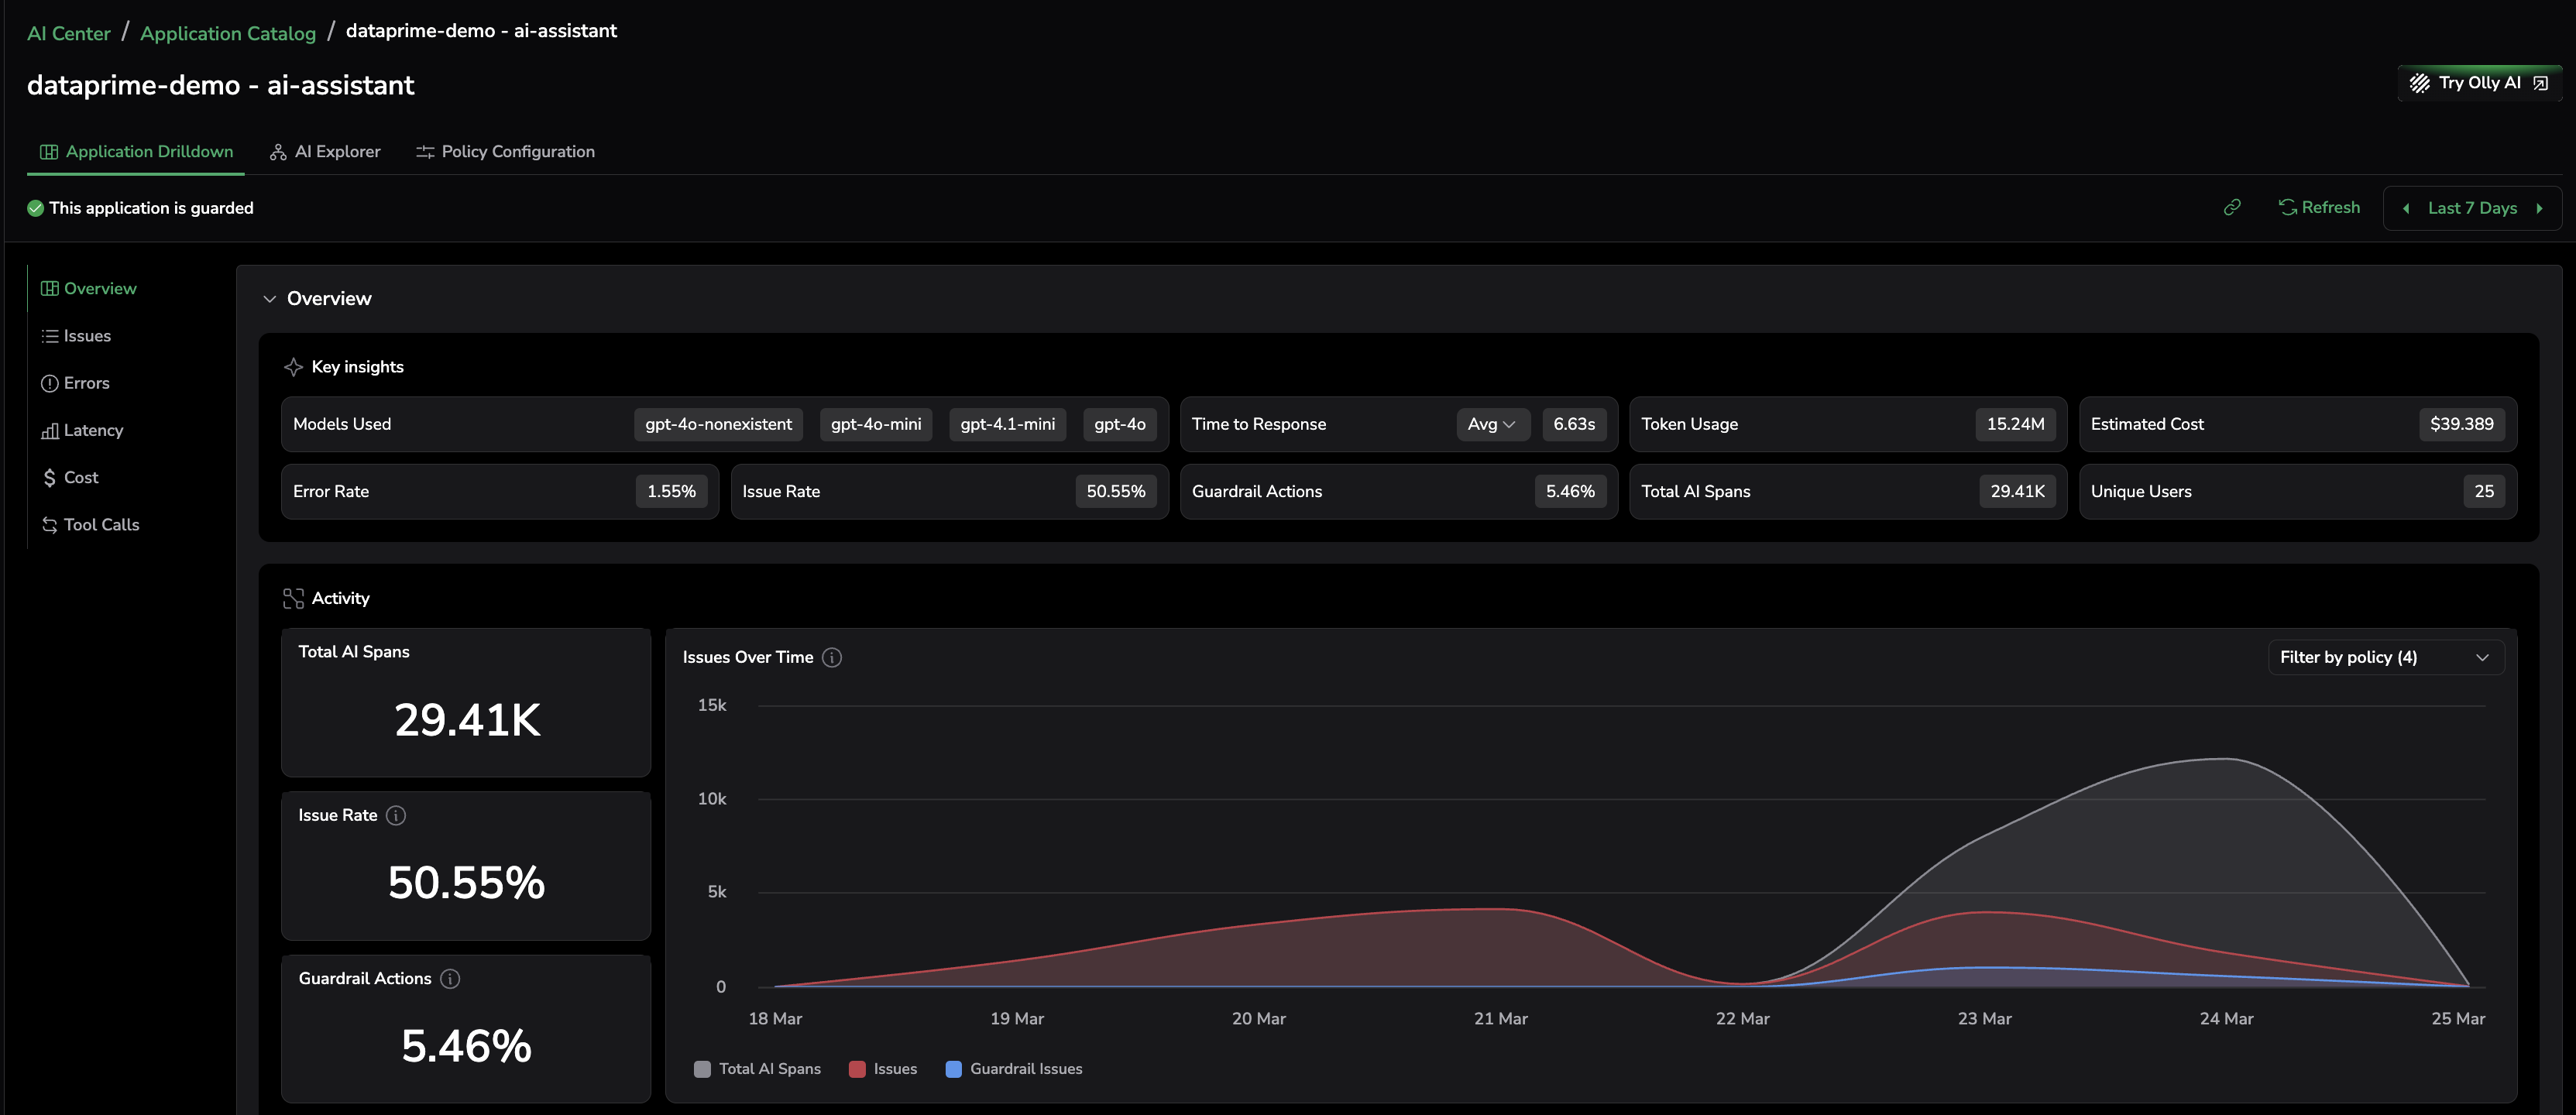Go to previous time range arrow

point(2406,208)
